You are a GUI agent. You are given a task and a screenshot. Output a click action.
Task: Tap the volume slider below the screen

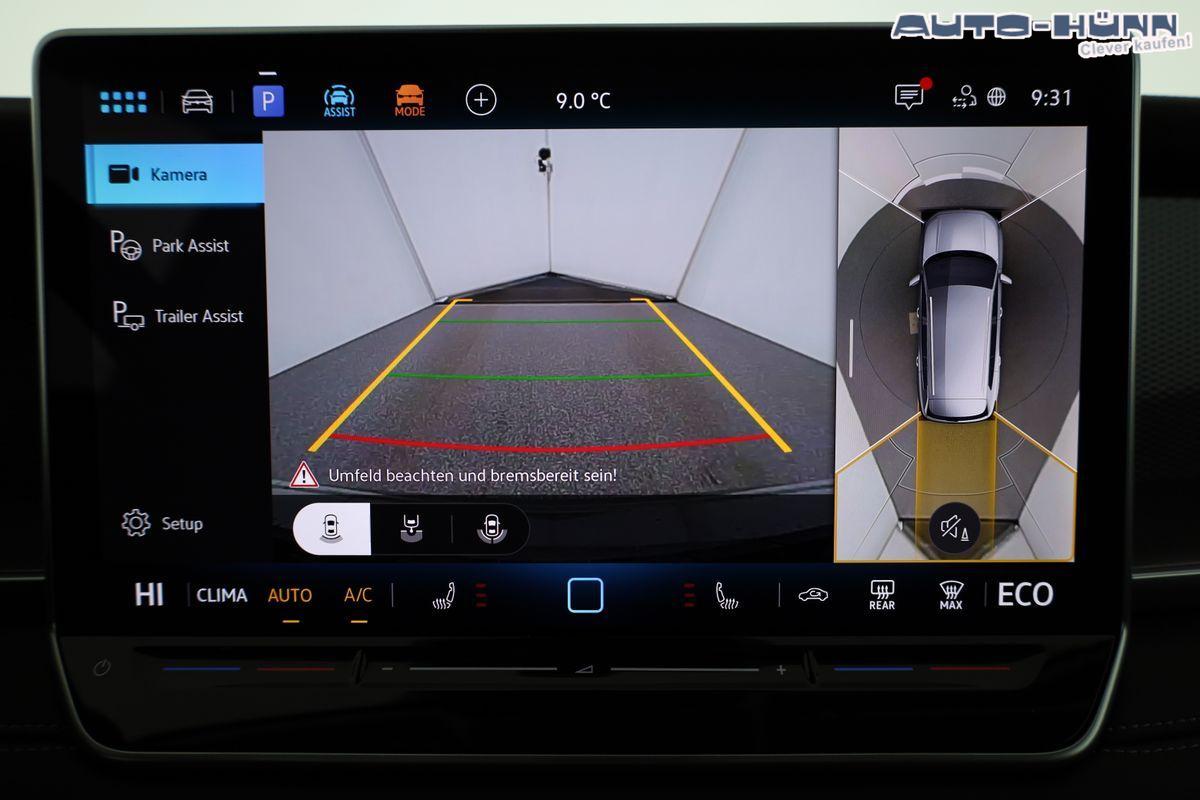pos(584,669)
